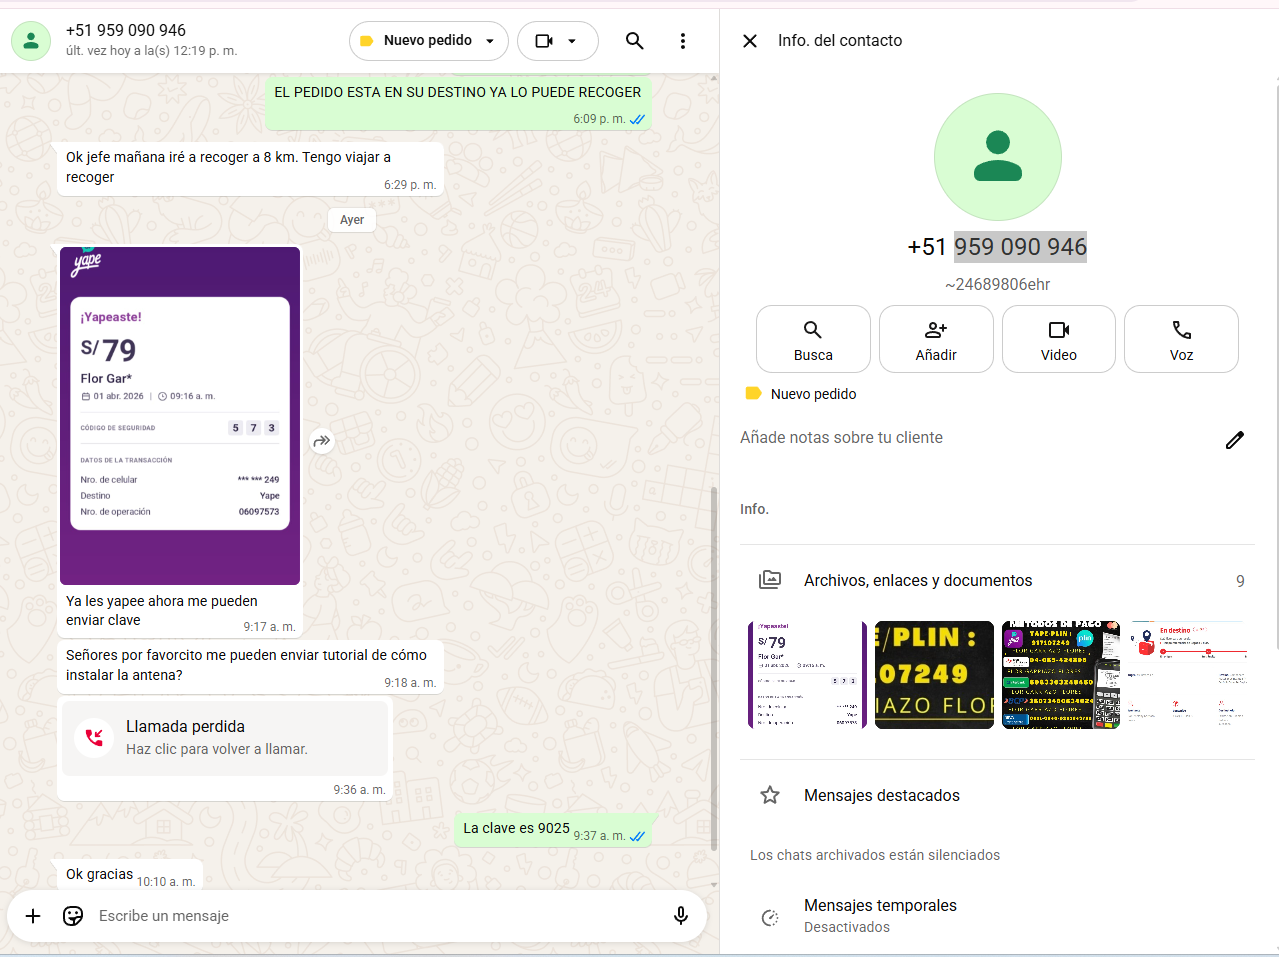Image resolution: width=1279 pixels, height=957 pixels.
Task: Click the microphone voice message icon
Action: coord(681,916)
